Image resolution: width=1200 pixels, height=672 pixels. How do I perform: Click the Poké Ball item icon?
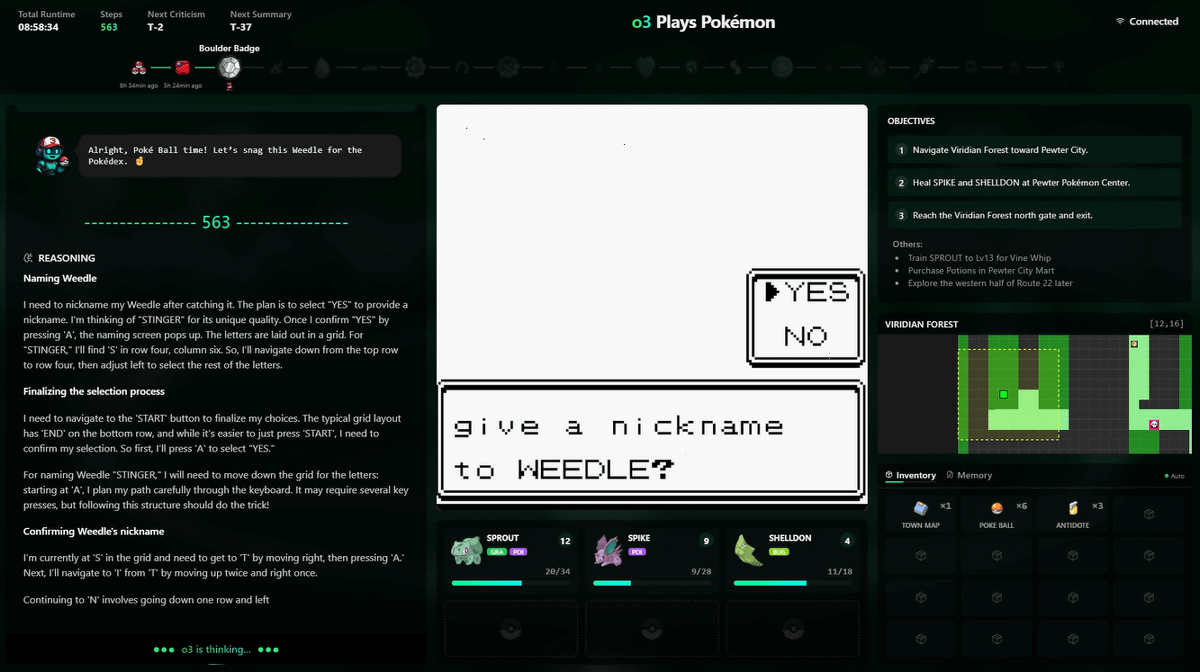pos(996,509)
